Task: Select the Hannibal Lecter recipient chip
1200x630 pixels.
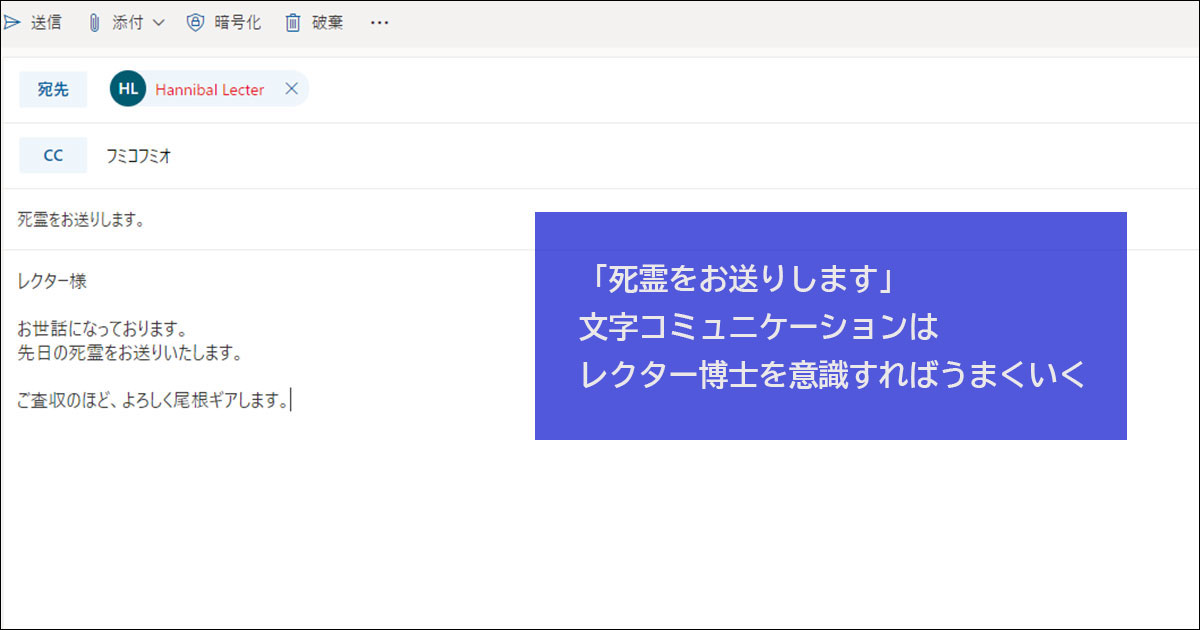Action: point(208,88)
